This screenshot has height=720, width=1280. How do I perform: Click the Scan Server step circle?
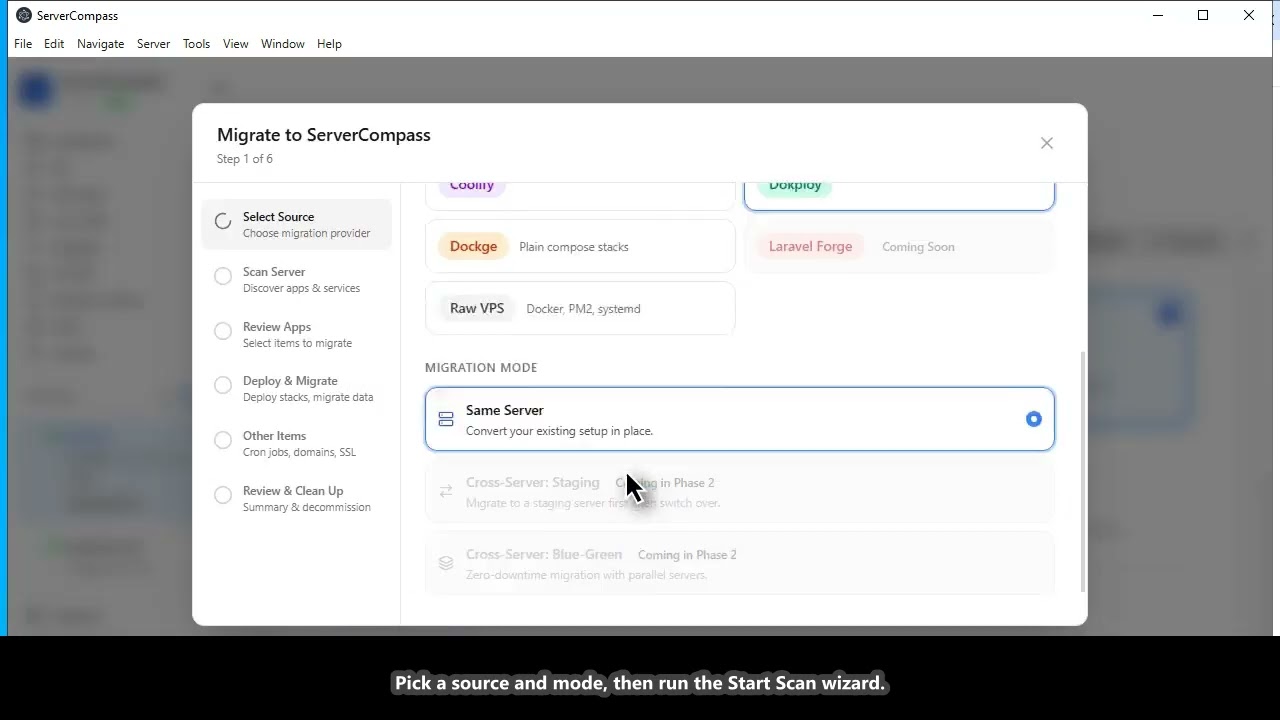[x=223, y=276]
